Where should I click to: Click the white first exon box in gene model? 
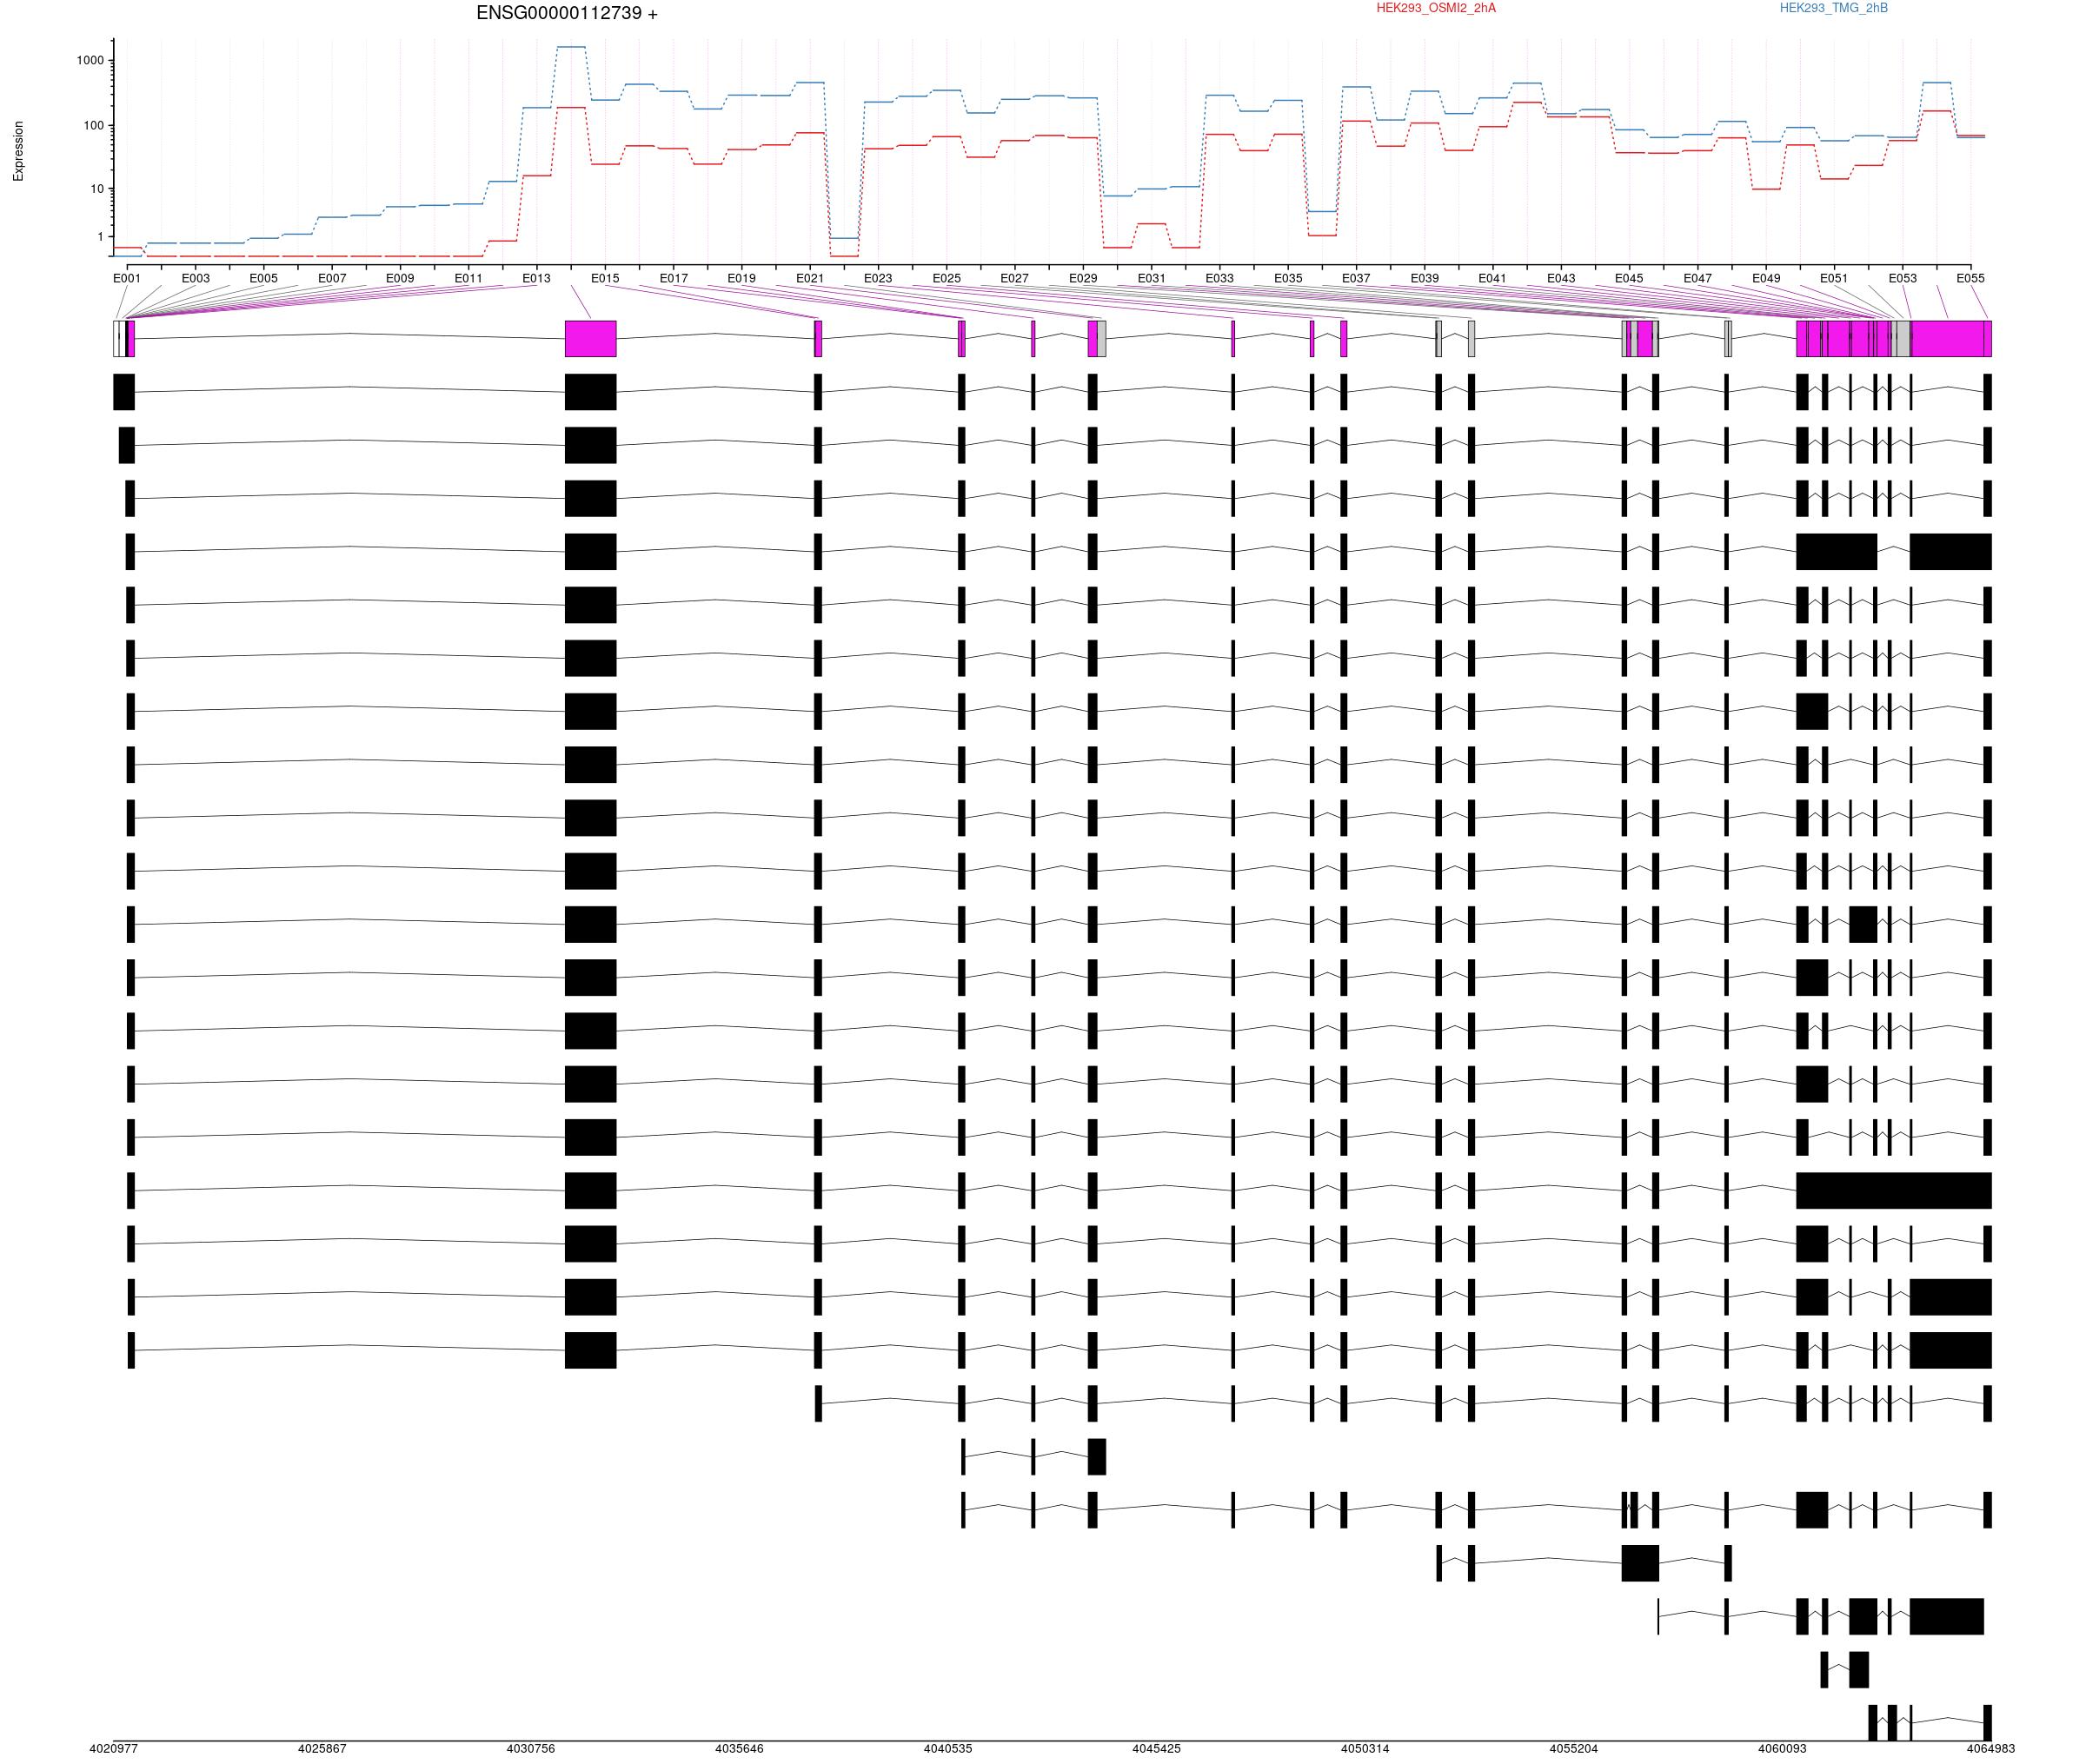click(x=116, y=339)
